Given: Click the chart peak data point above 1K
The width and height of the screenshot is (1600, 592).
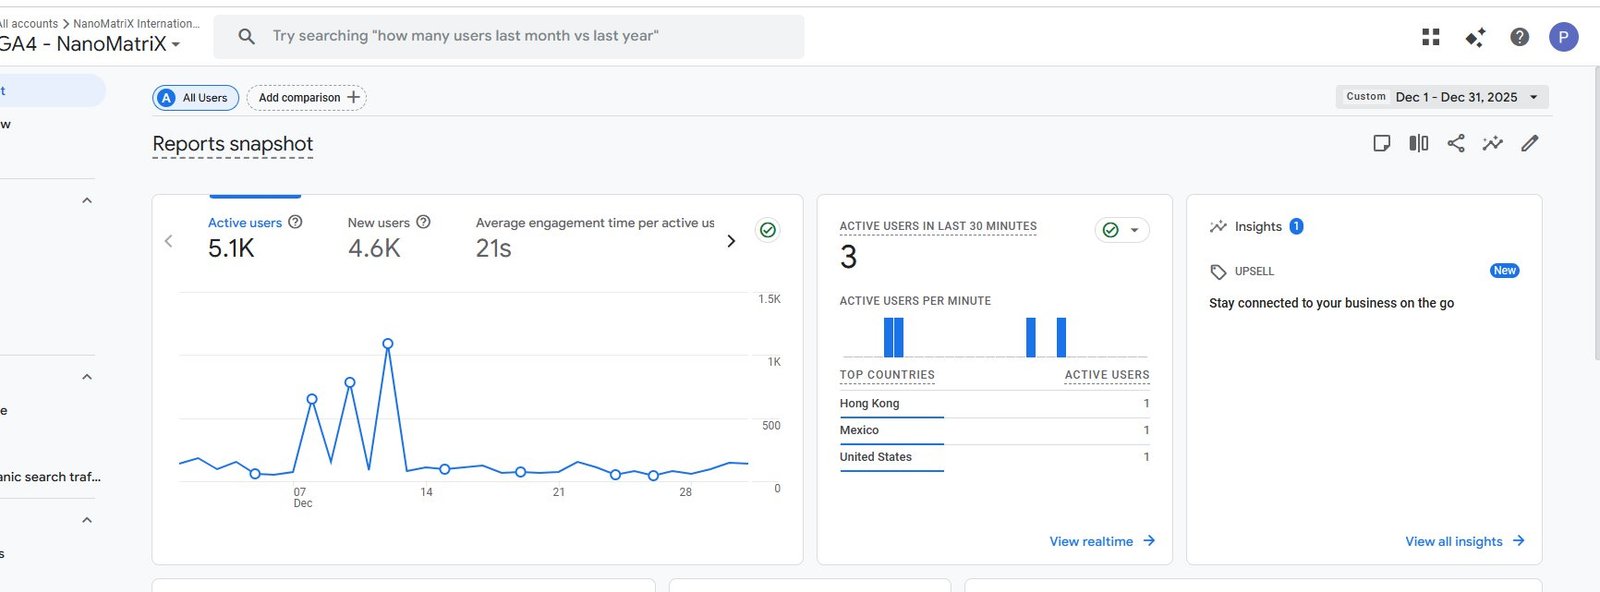Looking at the screenshot, I should [x=388, y=344].
